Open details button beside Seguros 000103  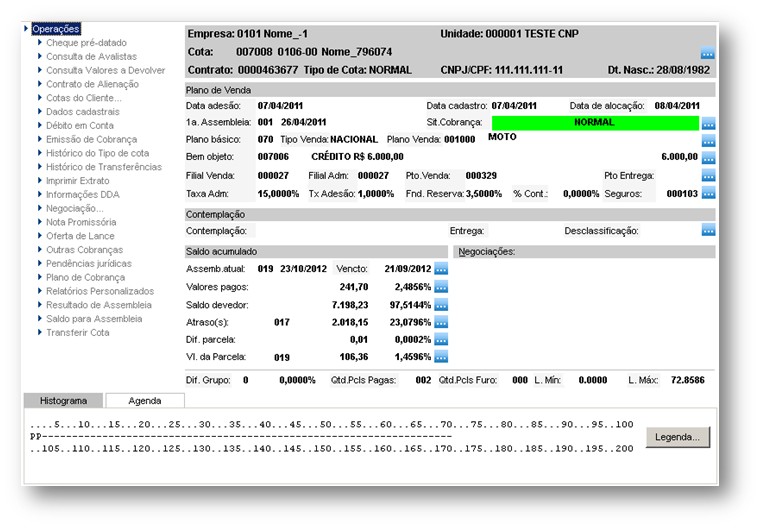708,193
